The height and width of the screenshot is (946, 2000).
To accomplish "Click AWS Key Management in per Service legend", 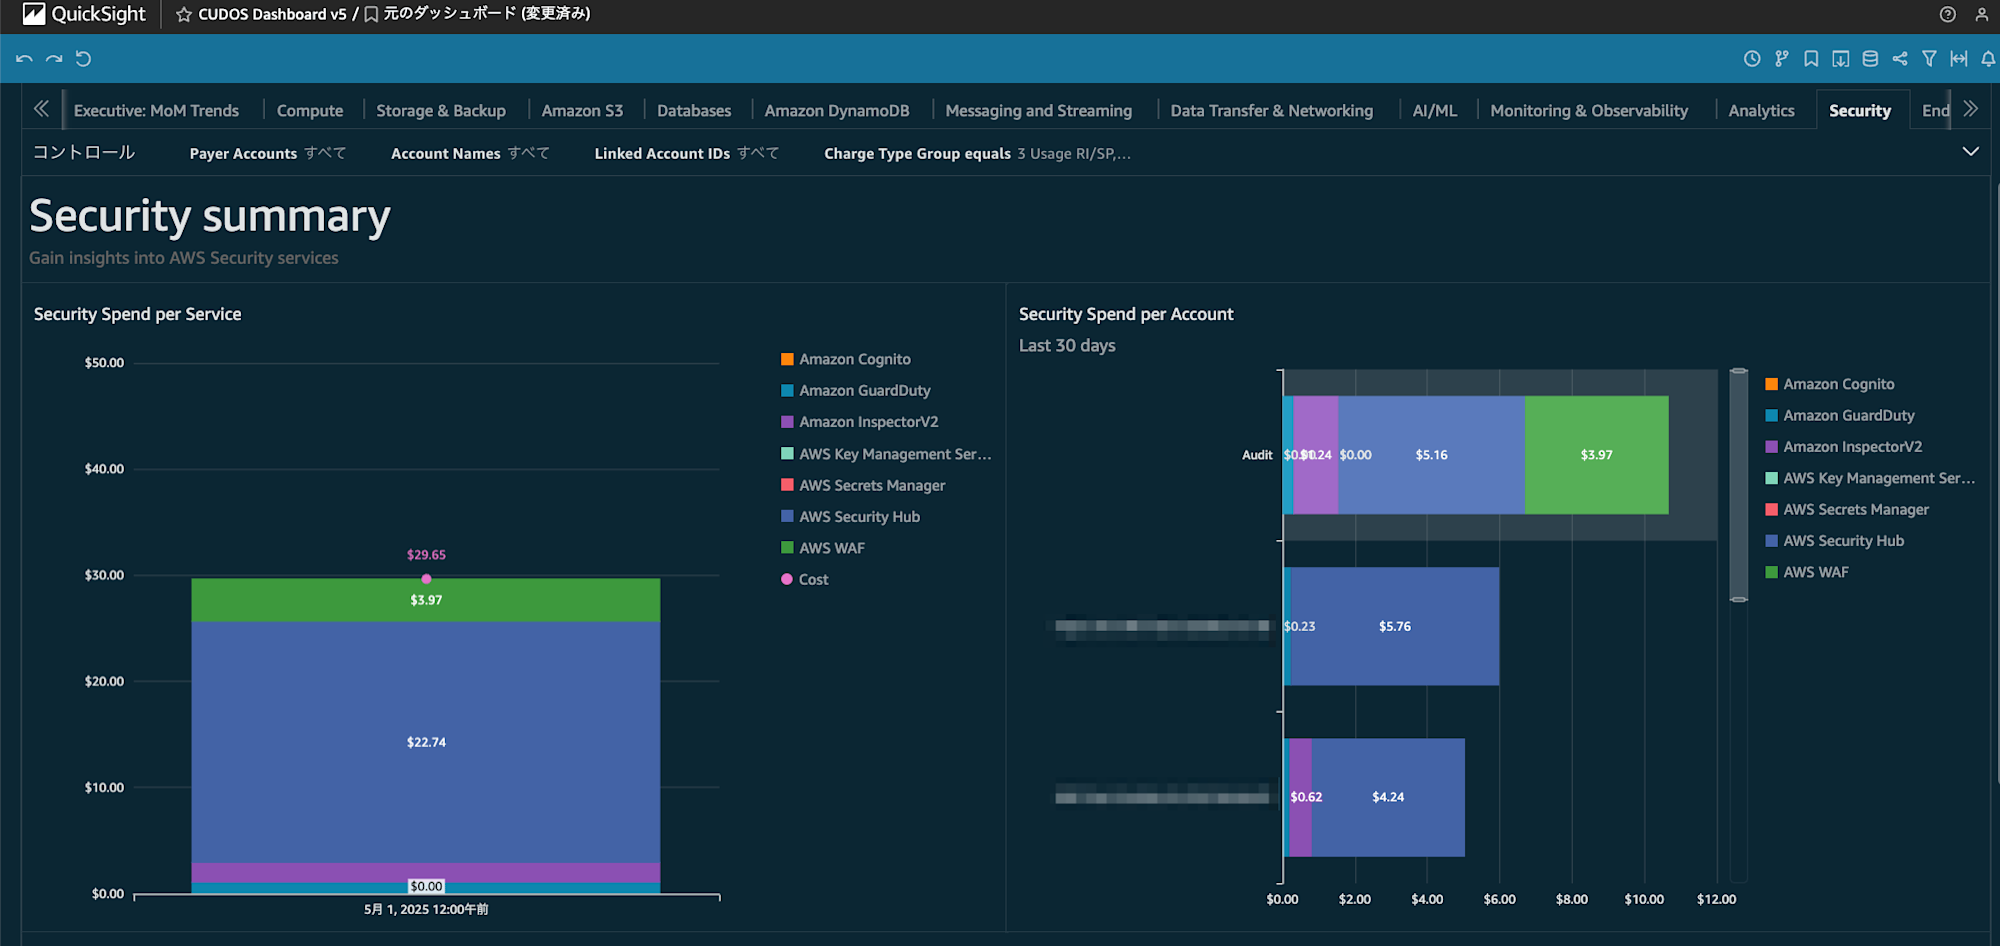I will [x=886, y=454].
